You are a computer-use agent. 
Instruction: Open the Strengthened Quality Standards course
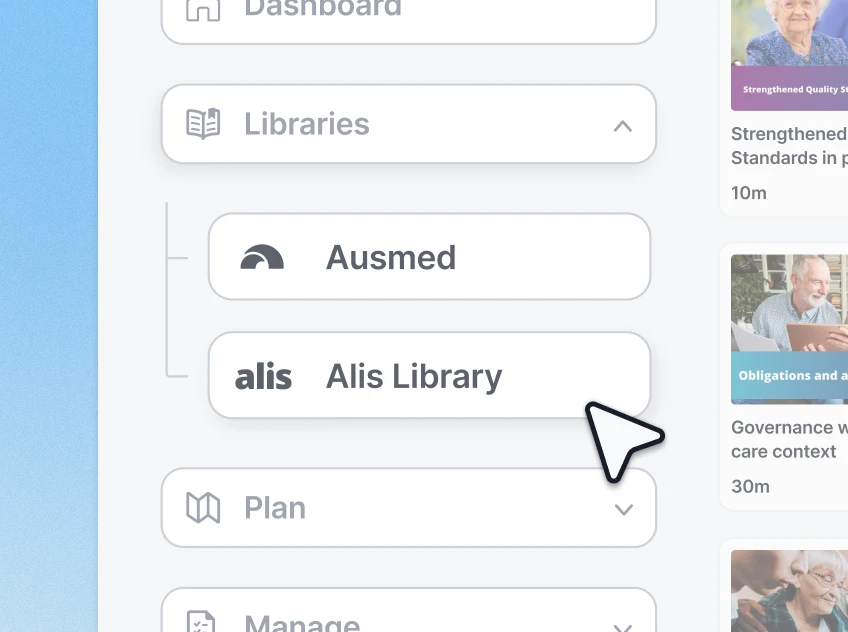pos(789,146)
